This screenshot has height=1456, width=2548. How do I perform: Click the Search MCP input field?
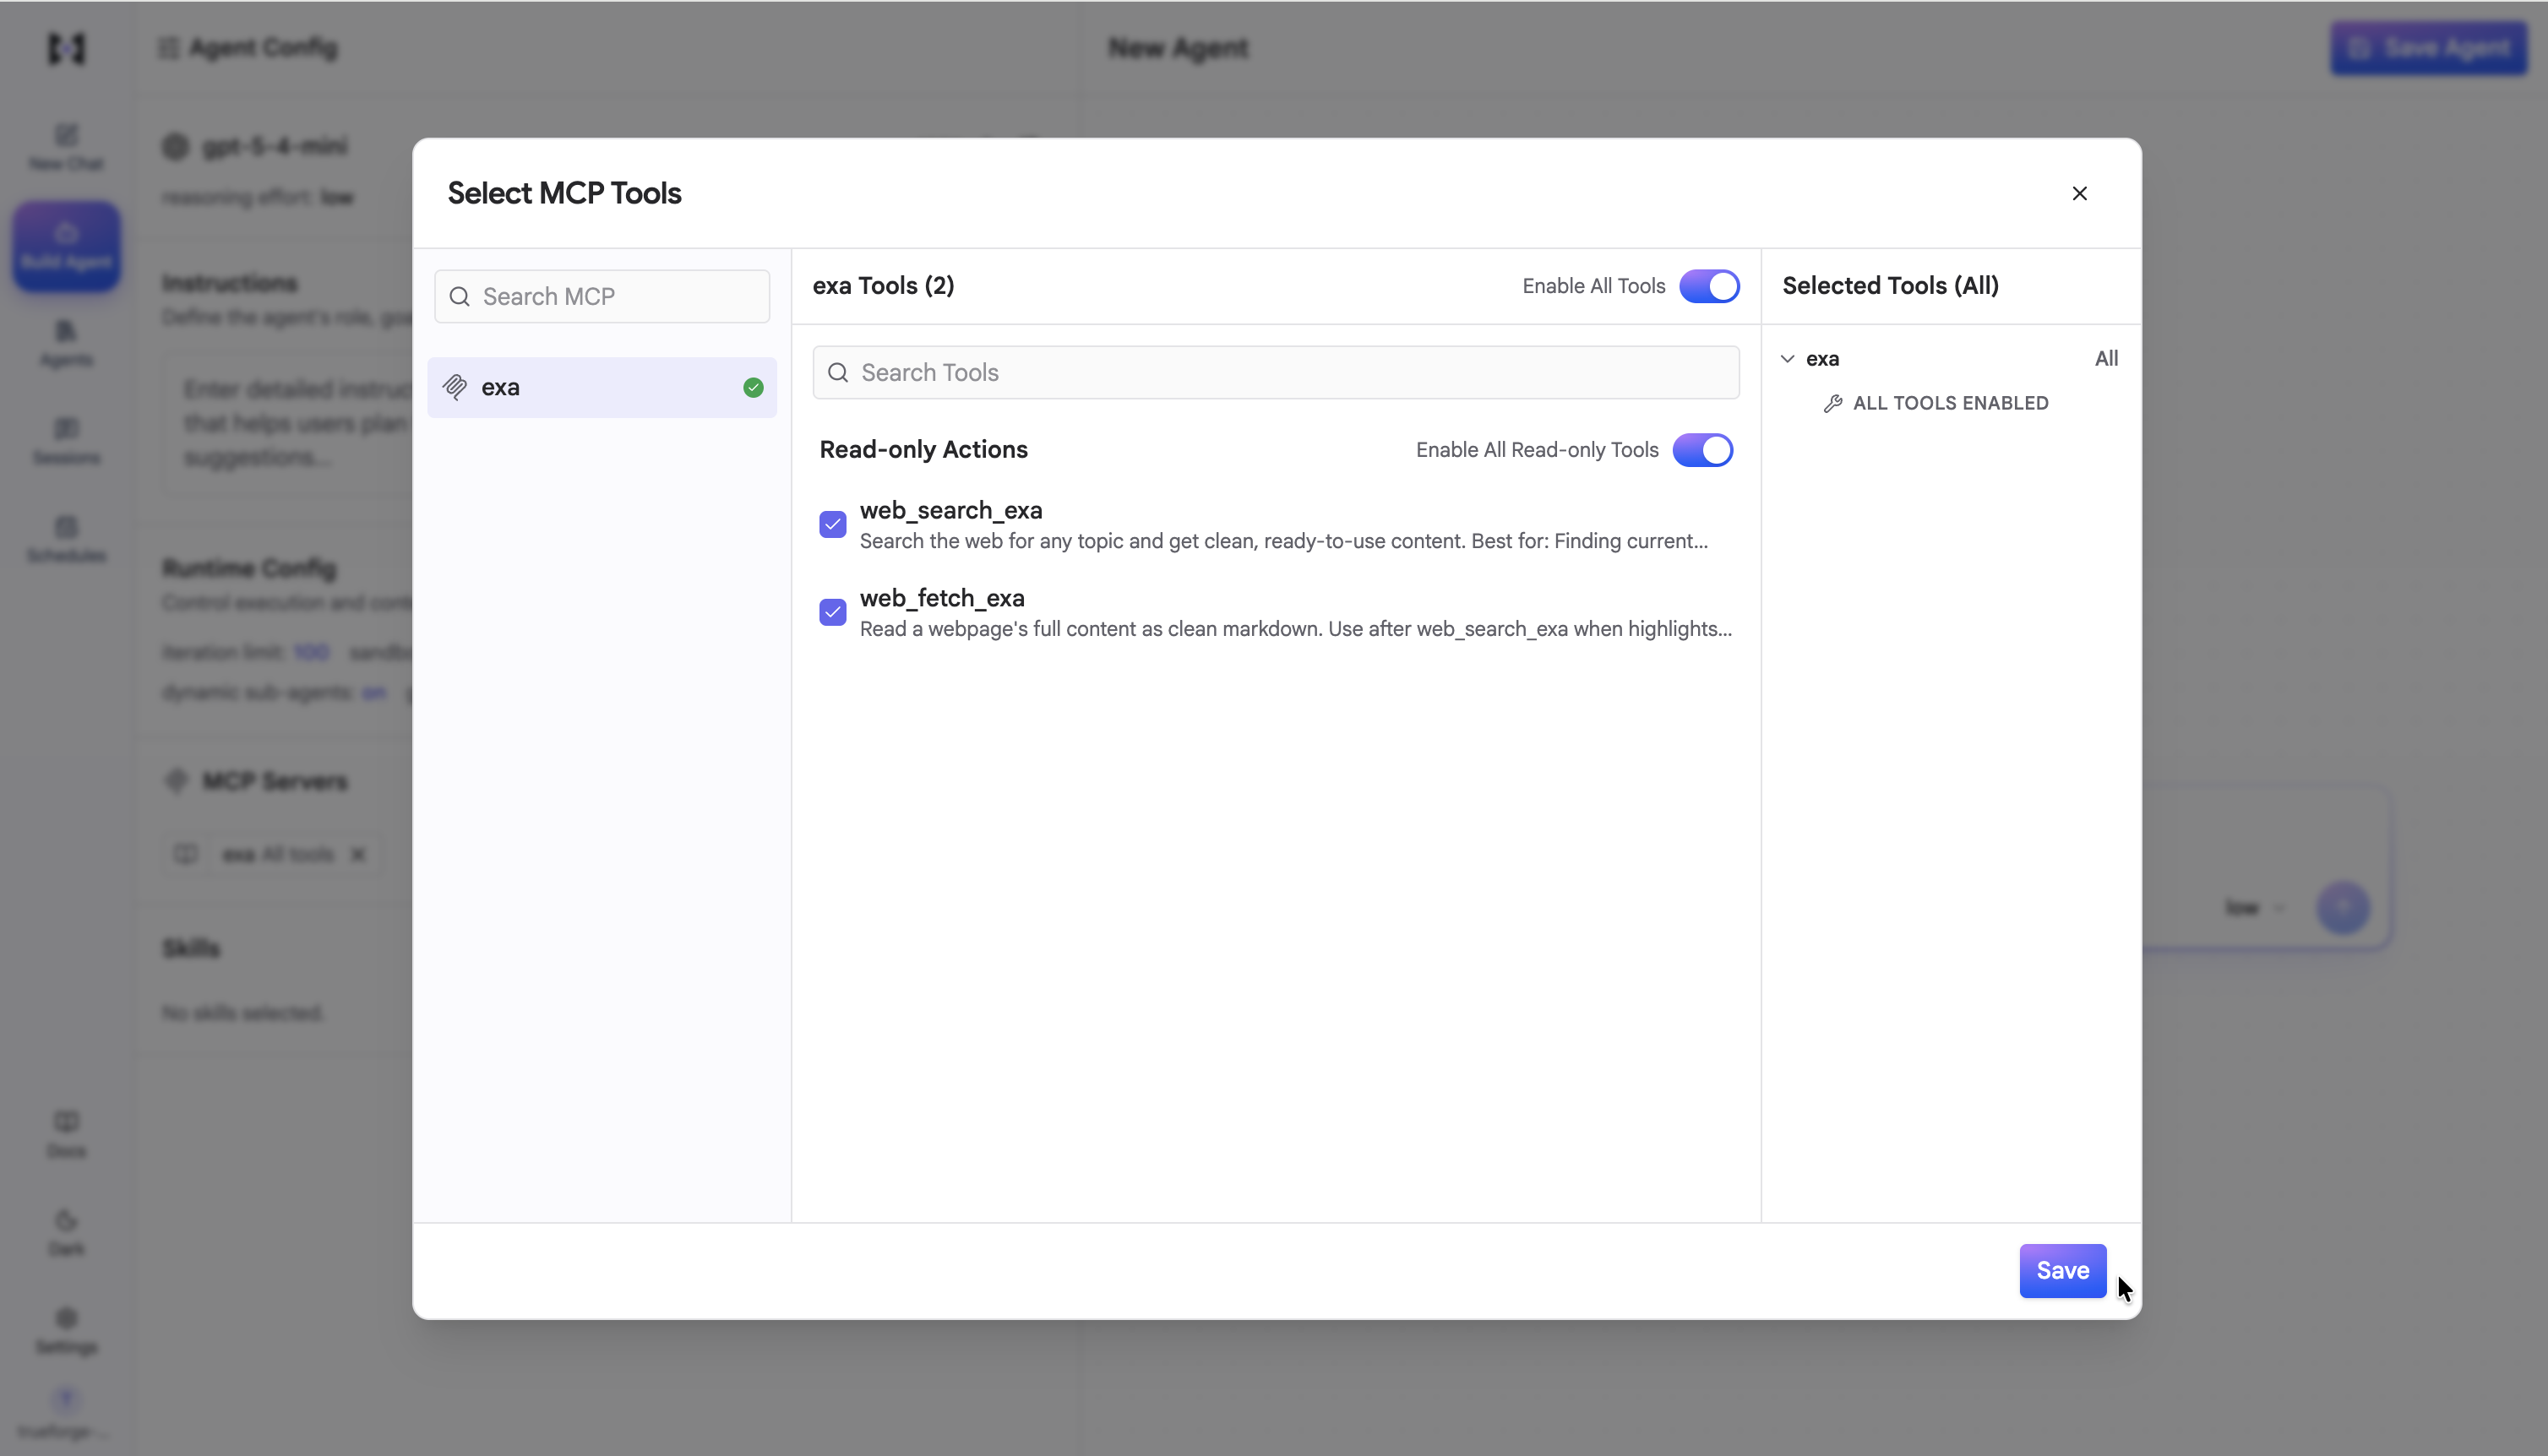coord(602,296)
